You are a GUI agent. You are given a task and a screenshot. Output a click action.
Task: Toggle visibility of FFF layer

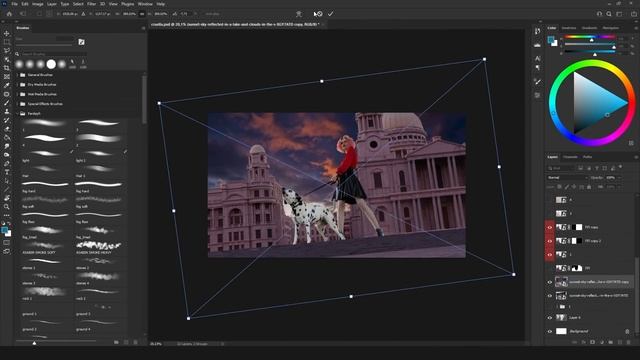[549, 268]
